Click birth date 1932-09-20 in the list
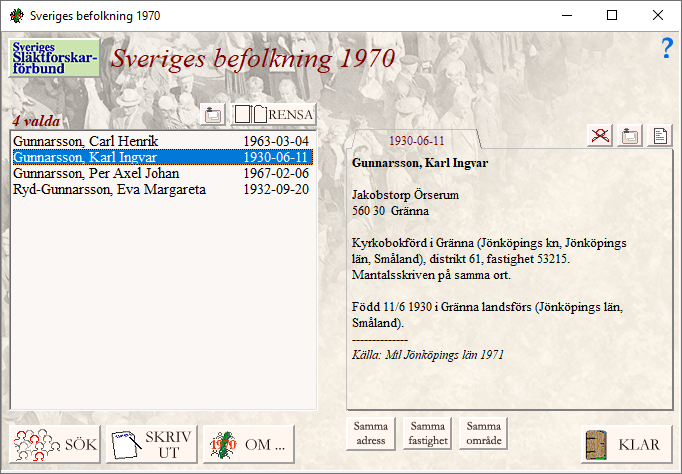The width and height of the screenshot is (682, 474). [x=276, y=189]
